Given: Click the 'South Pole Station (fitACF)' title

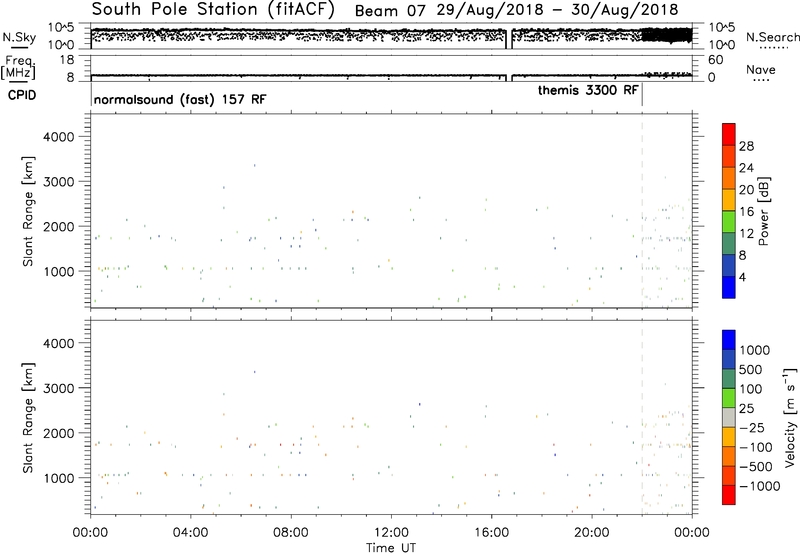Looking at the screenshot, I should click(x=213, y=10).
